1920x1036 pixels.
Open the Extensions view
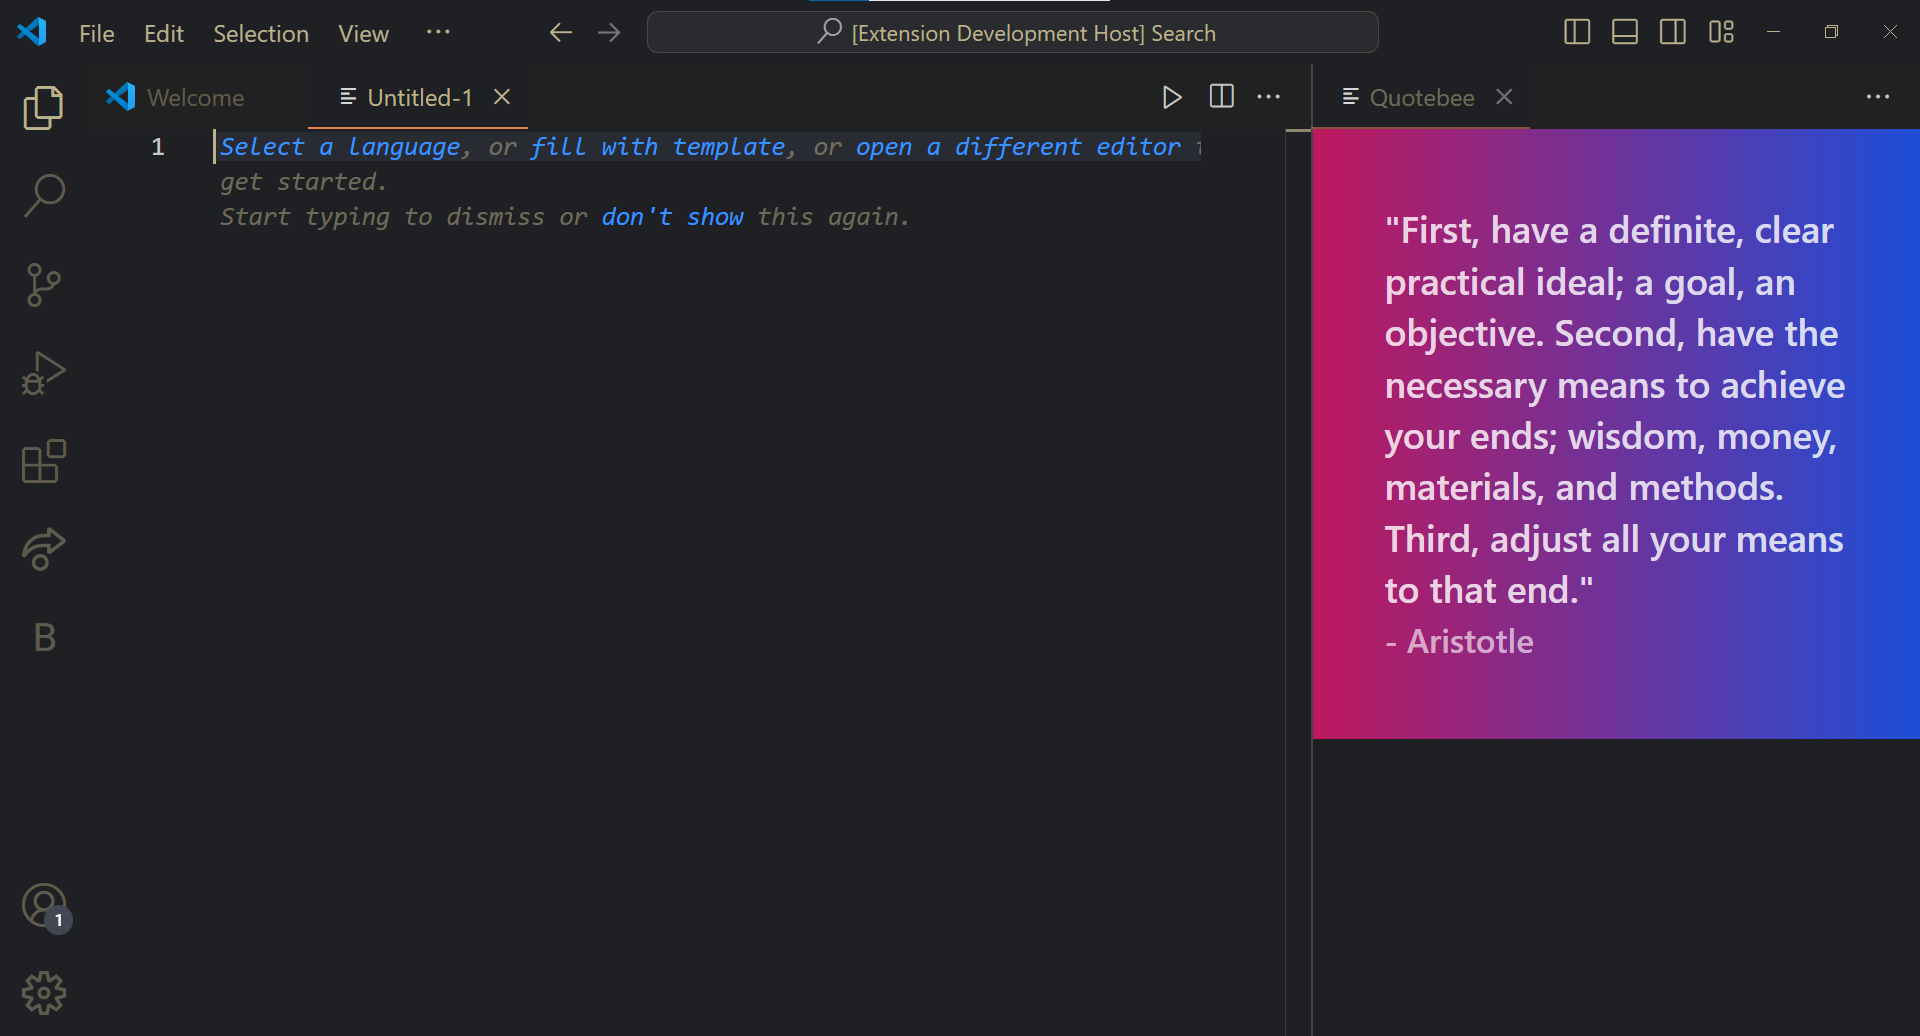coord(43,461)
